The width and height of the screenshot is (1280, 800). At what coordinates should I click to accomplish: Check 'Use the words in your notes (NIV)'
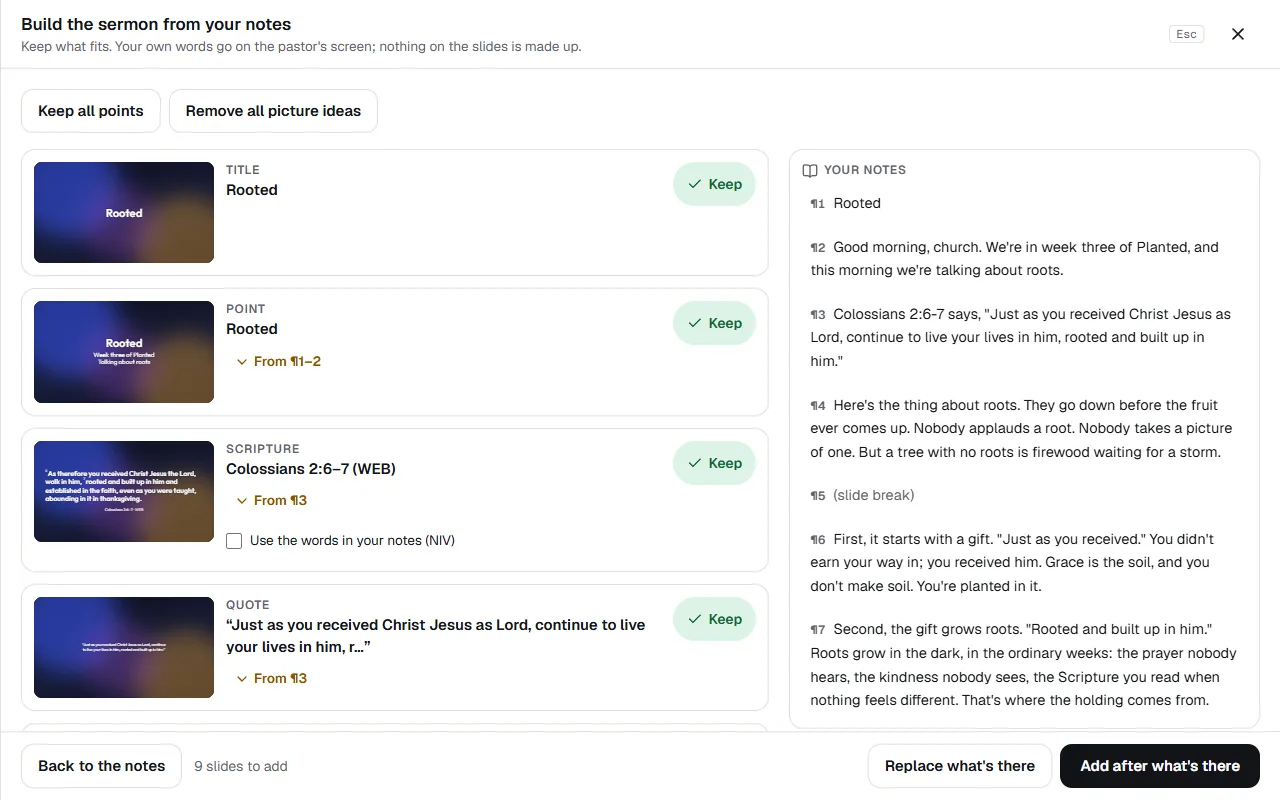point(234,541)
